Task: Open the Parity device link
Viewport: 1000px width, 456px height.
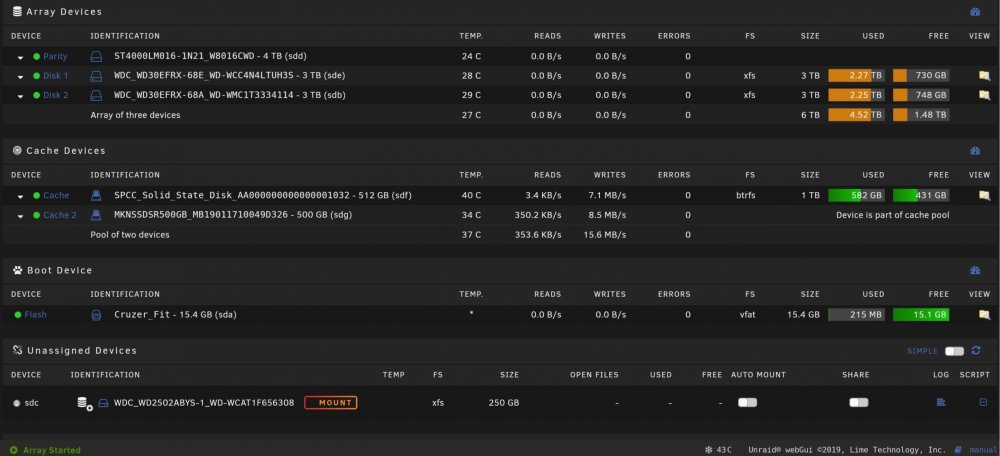Action: coord(55,56)
